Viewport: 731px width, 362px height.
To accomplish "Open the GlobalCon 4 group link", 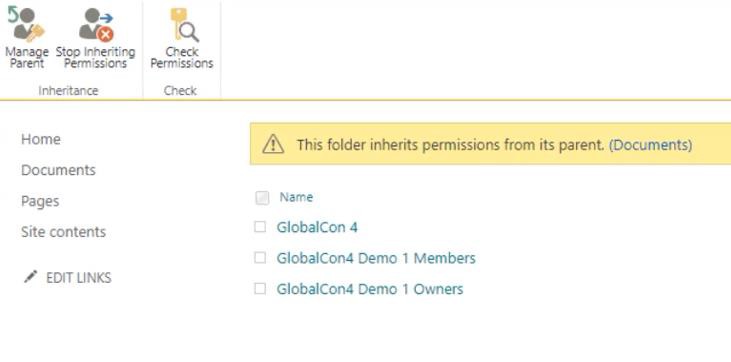I will 317,227.
